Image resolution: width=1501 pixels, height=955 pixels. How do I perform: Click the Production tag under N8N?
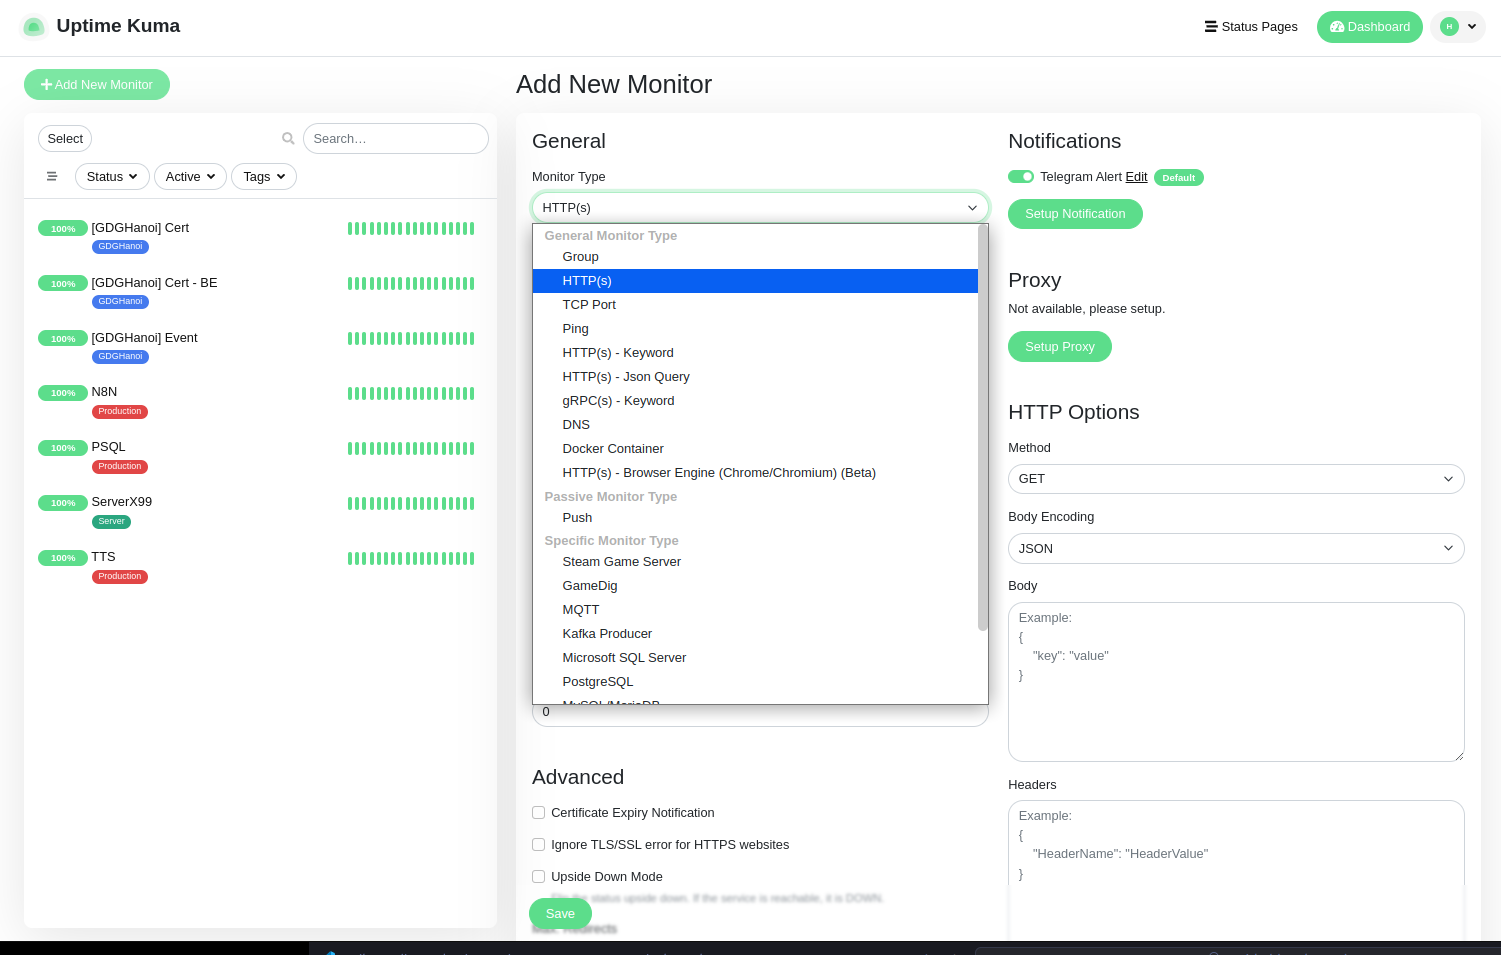tap(120, 412)
